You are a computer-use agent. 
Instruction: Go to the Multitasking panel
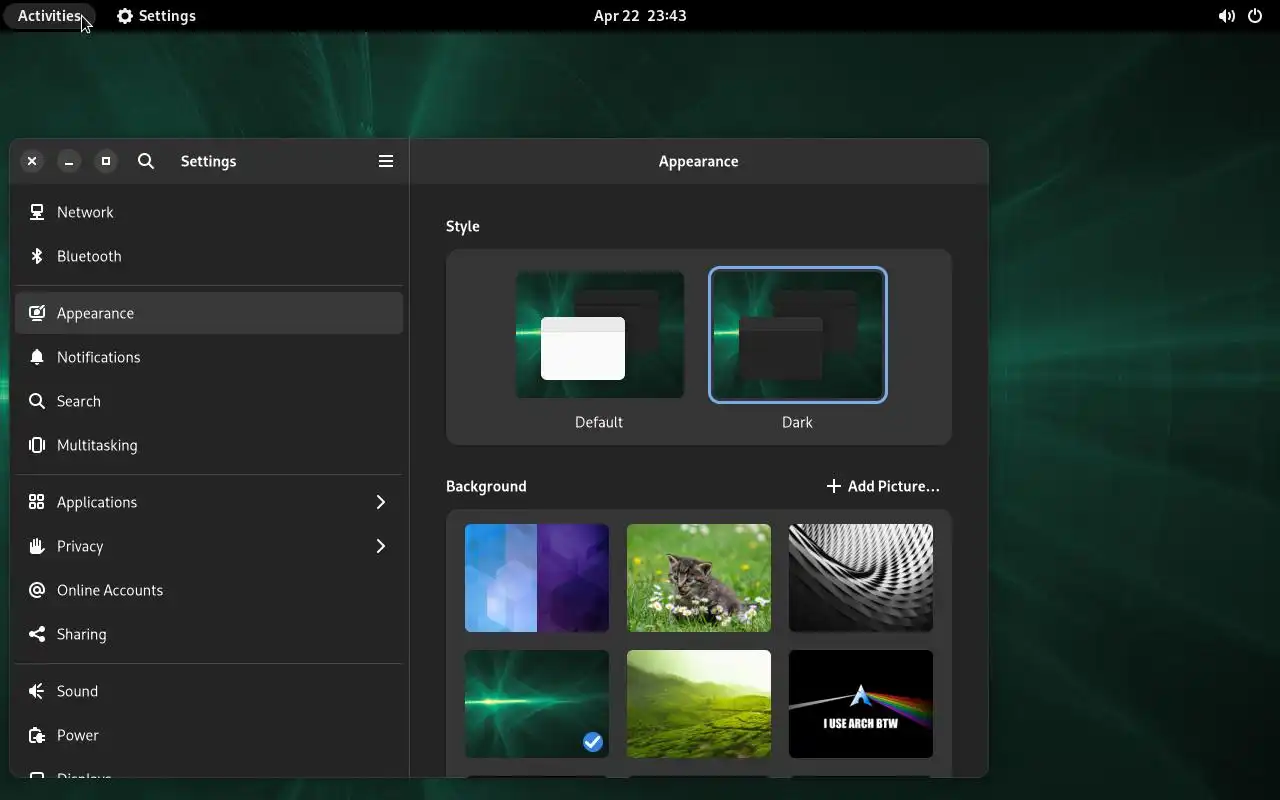[x=209, y=445]
